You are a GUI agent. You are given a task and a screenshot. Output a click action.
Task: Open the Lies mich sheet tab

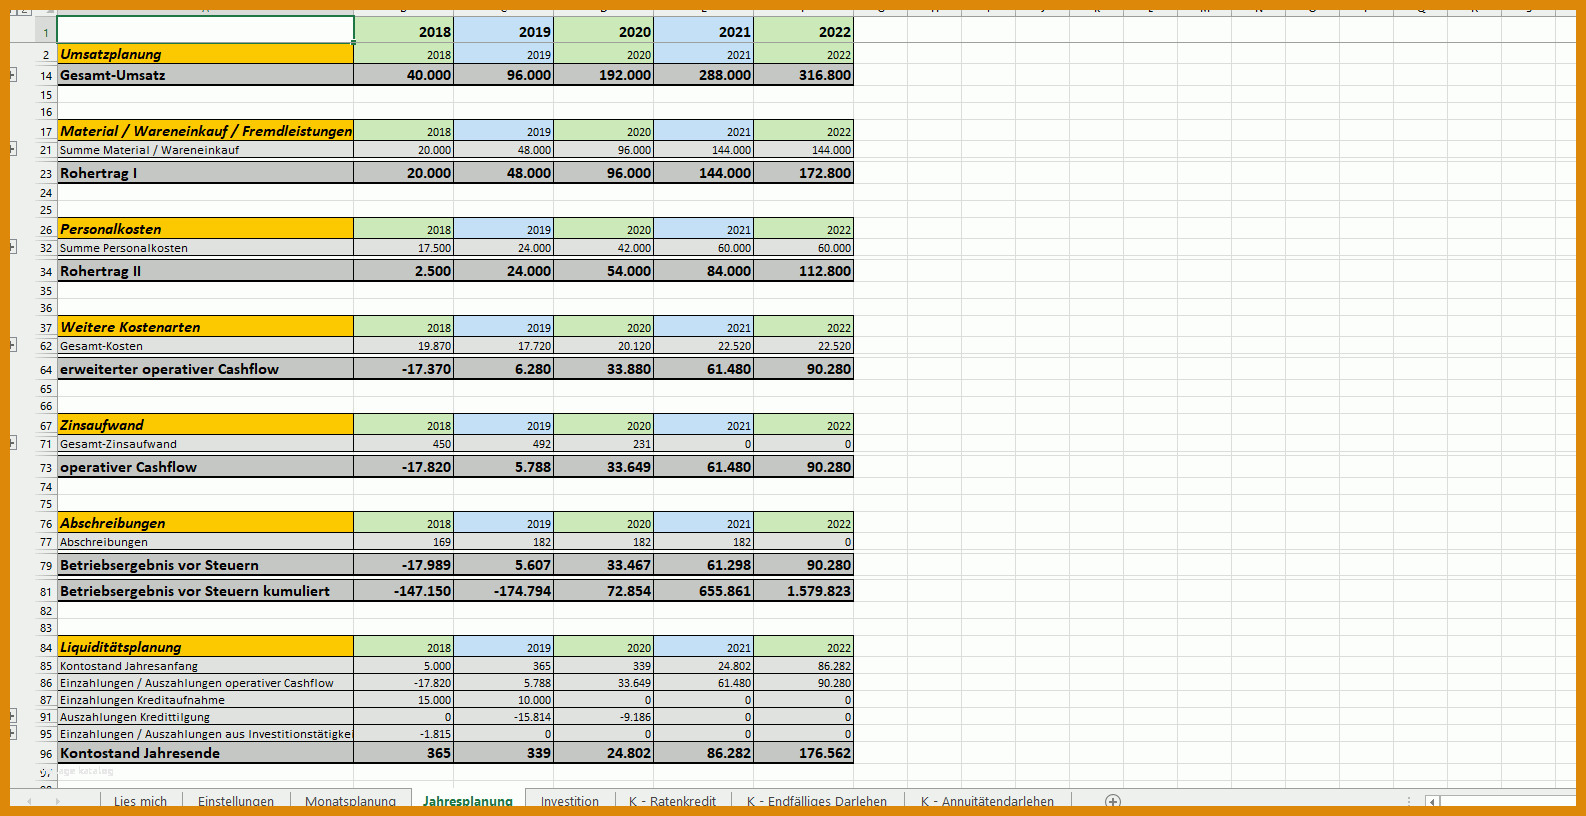click(140, 801)
